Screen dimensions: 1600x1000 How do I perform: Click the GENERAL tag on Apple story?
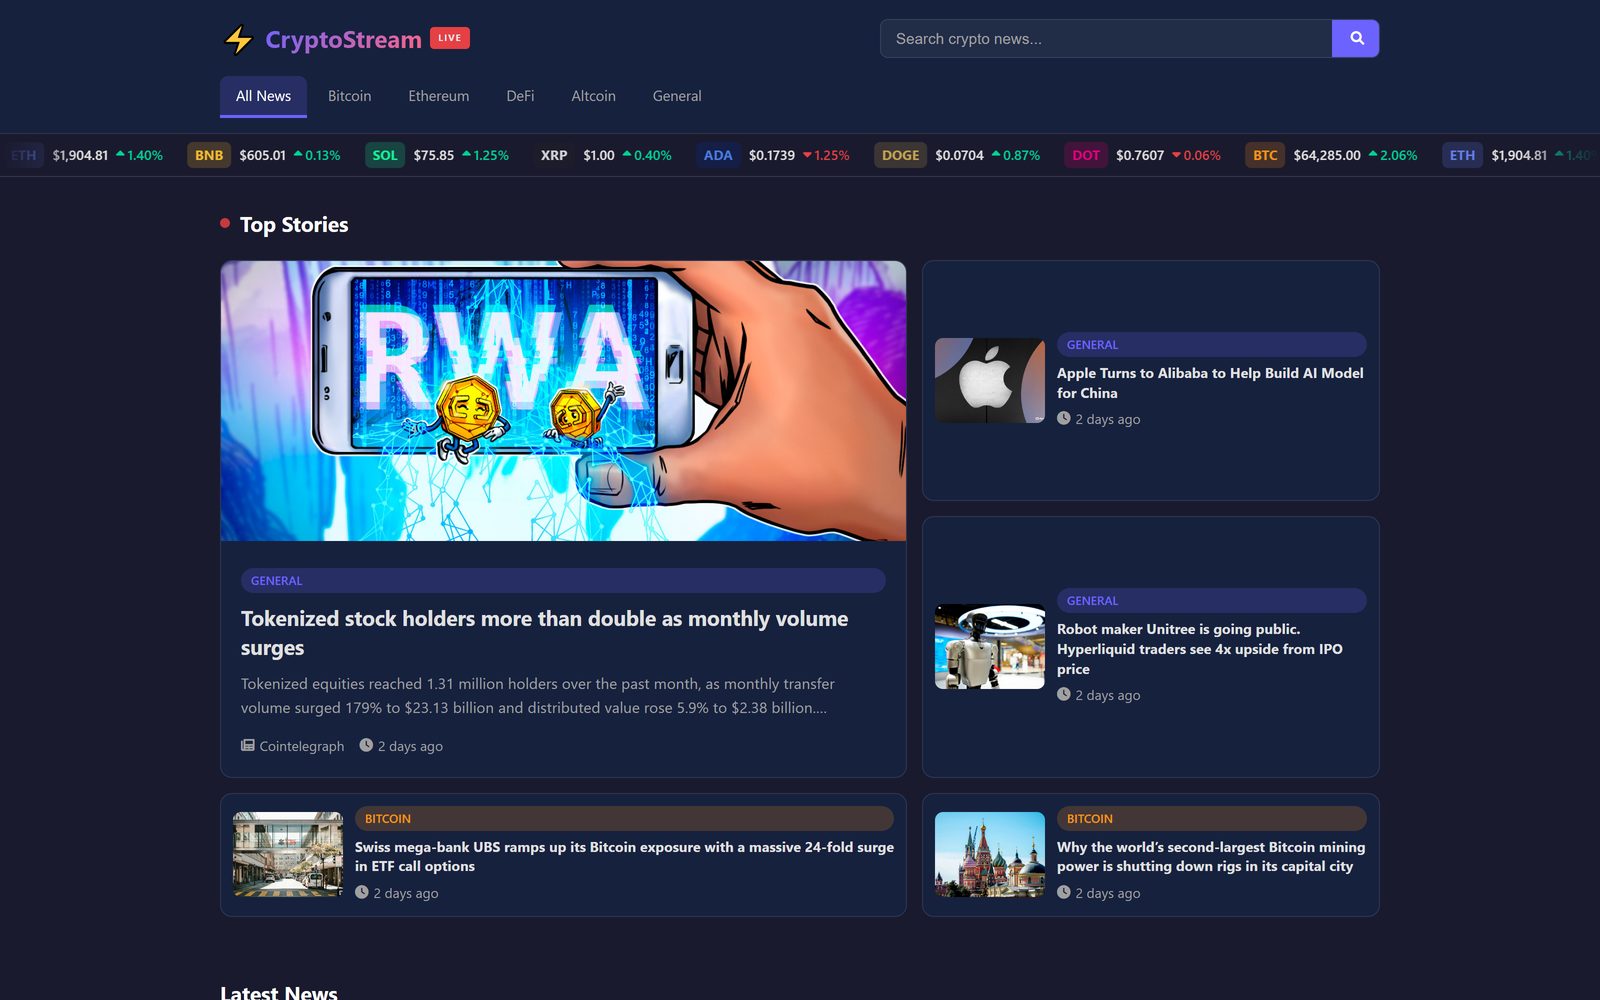tap(1211, 344)
